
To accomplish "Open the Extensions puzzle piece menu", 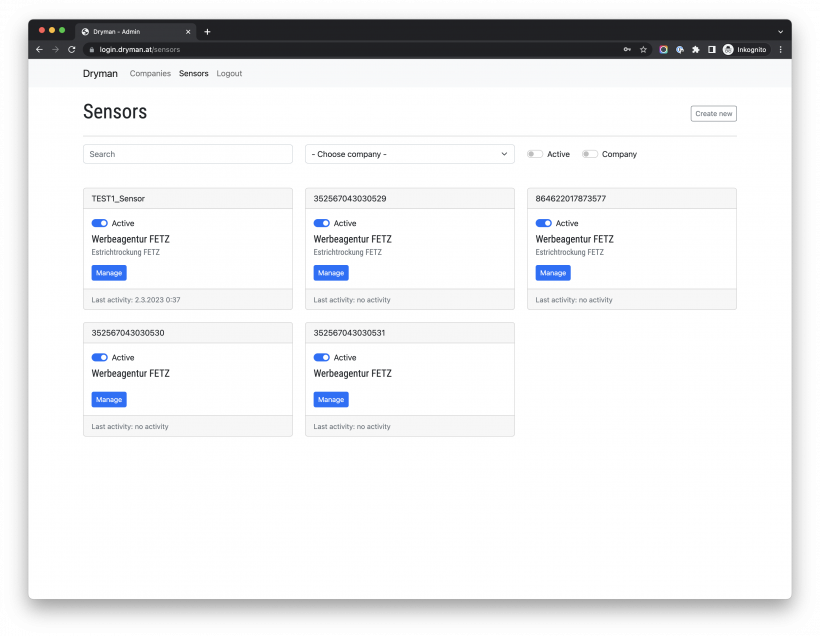I will [x=695, y=49].
